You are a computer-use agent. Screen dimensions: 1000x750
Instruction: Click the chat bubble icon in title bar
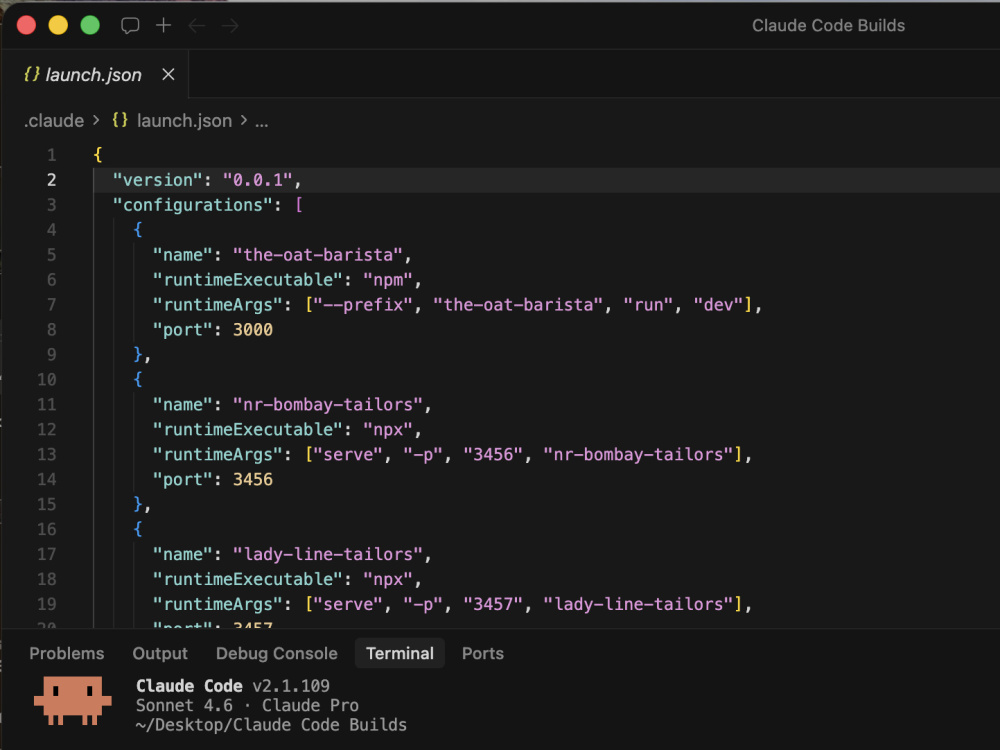130,26
